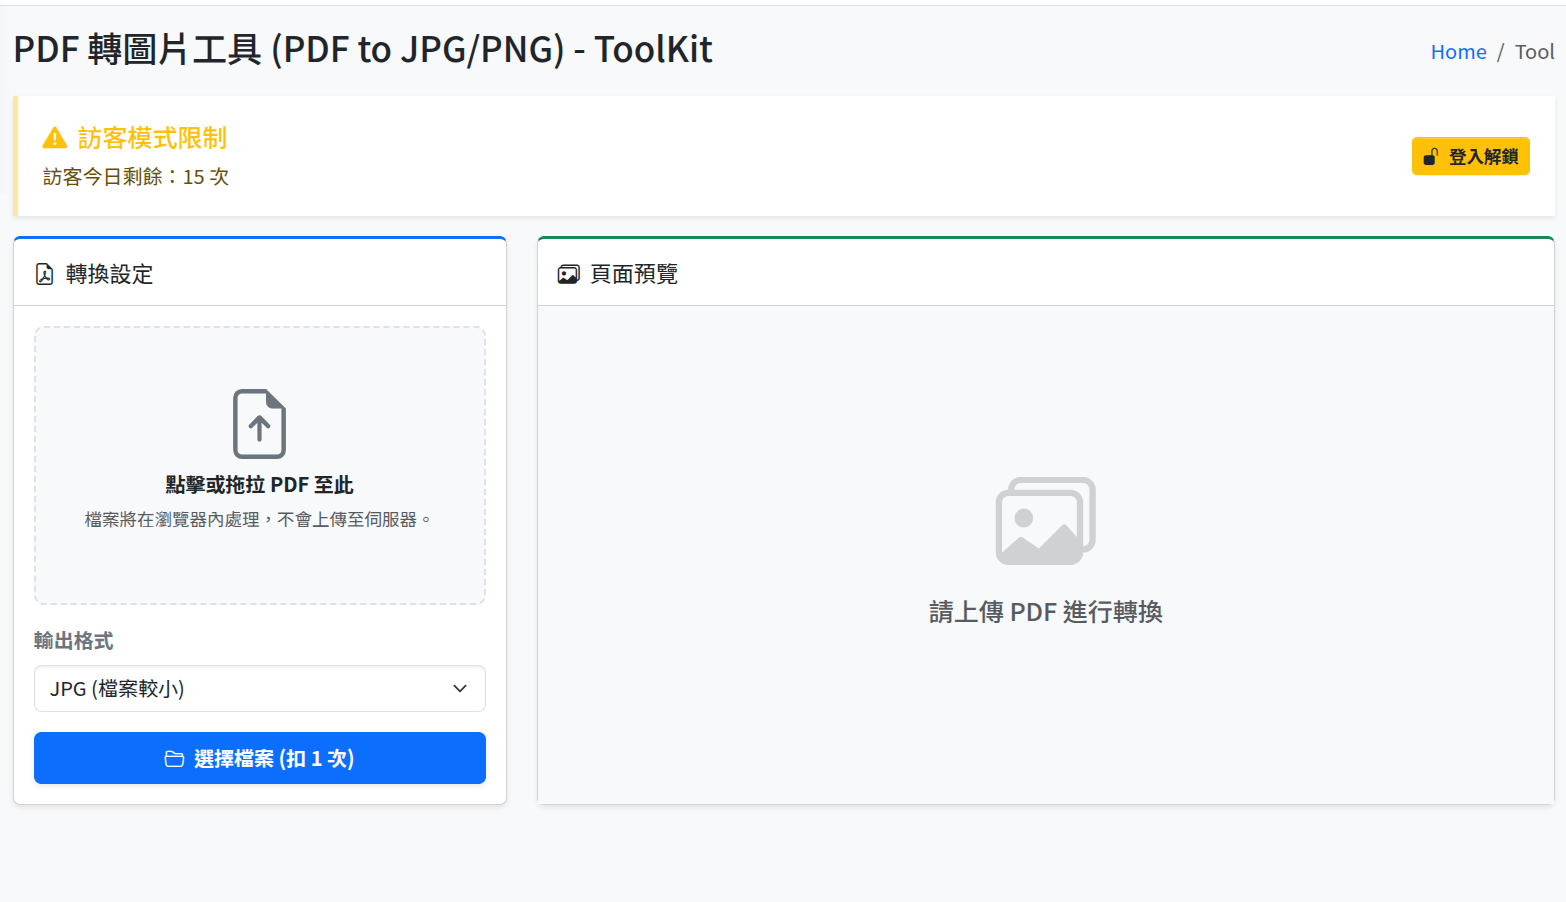
Task: Click 登入解鎖 to unlock limits
Action: coord(1470,156)
